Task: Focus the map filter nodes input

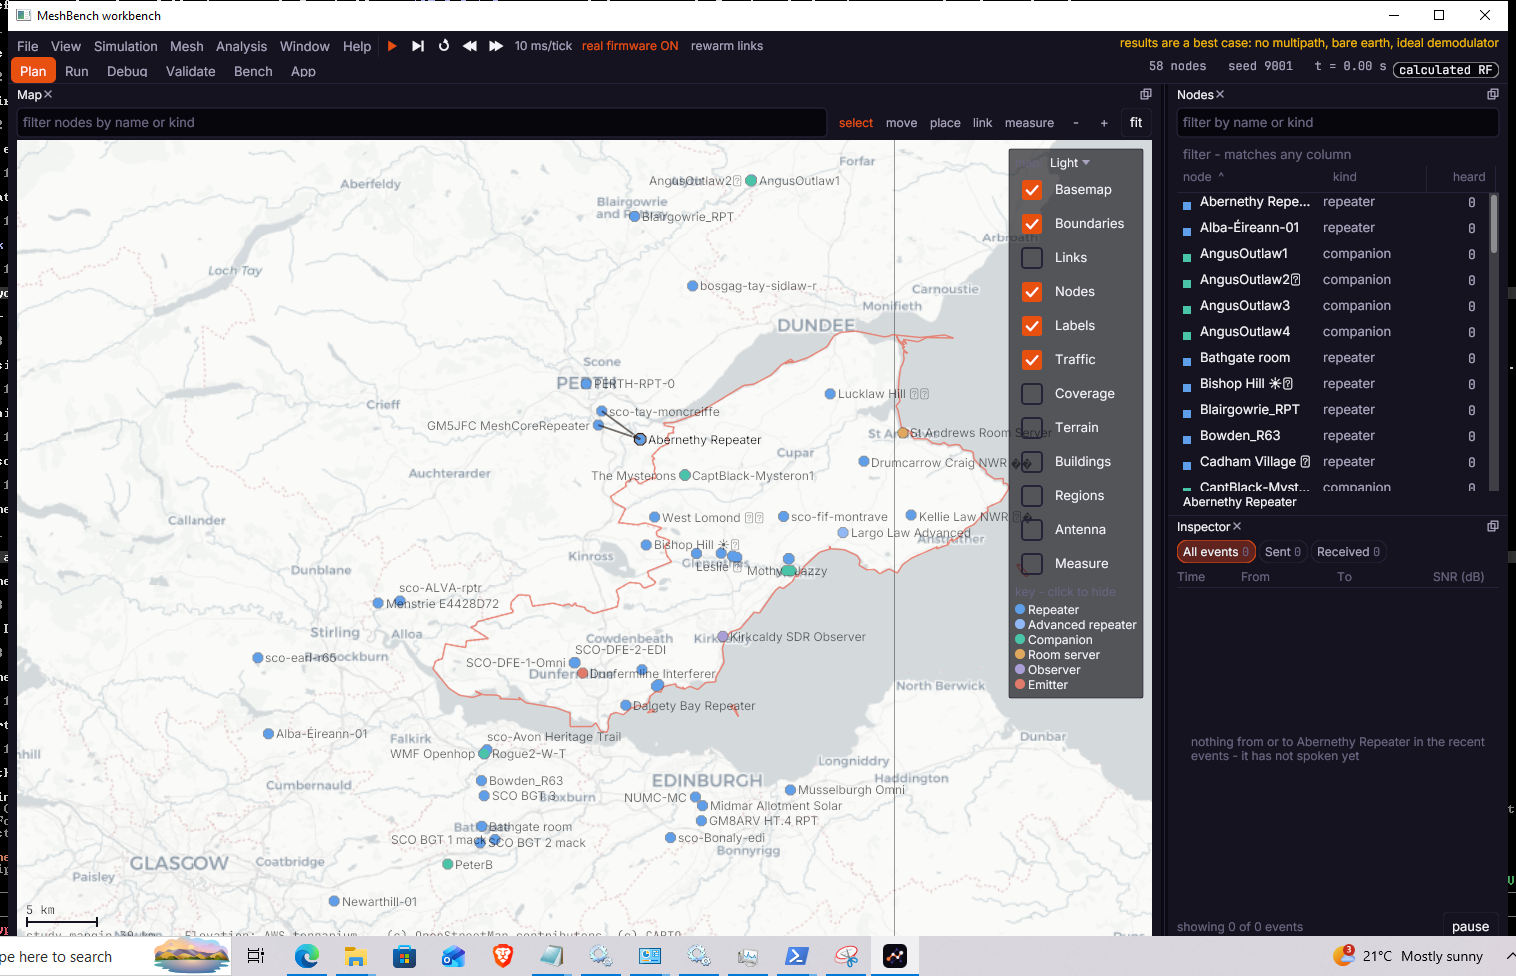Action: coord(422,123)
